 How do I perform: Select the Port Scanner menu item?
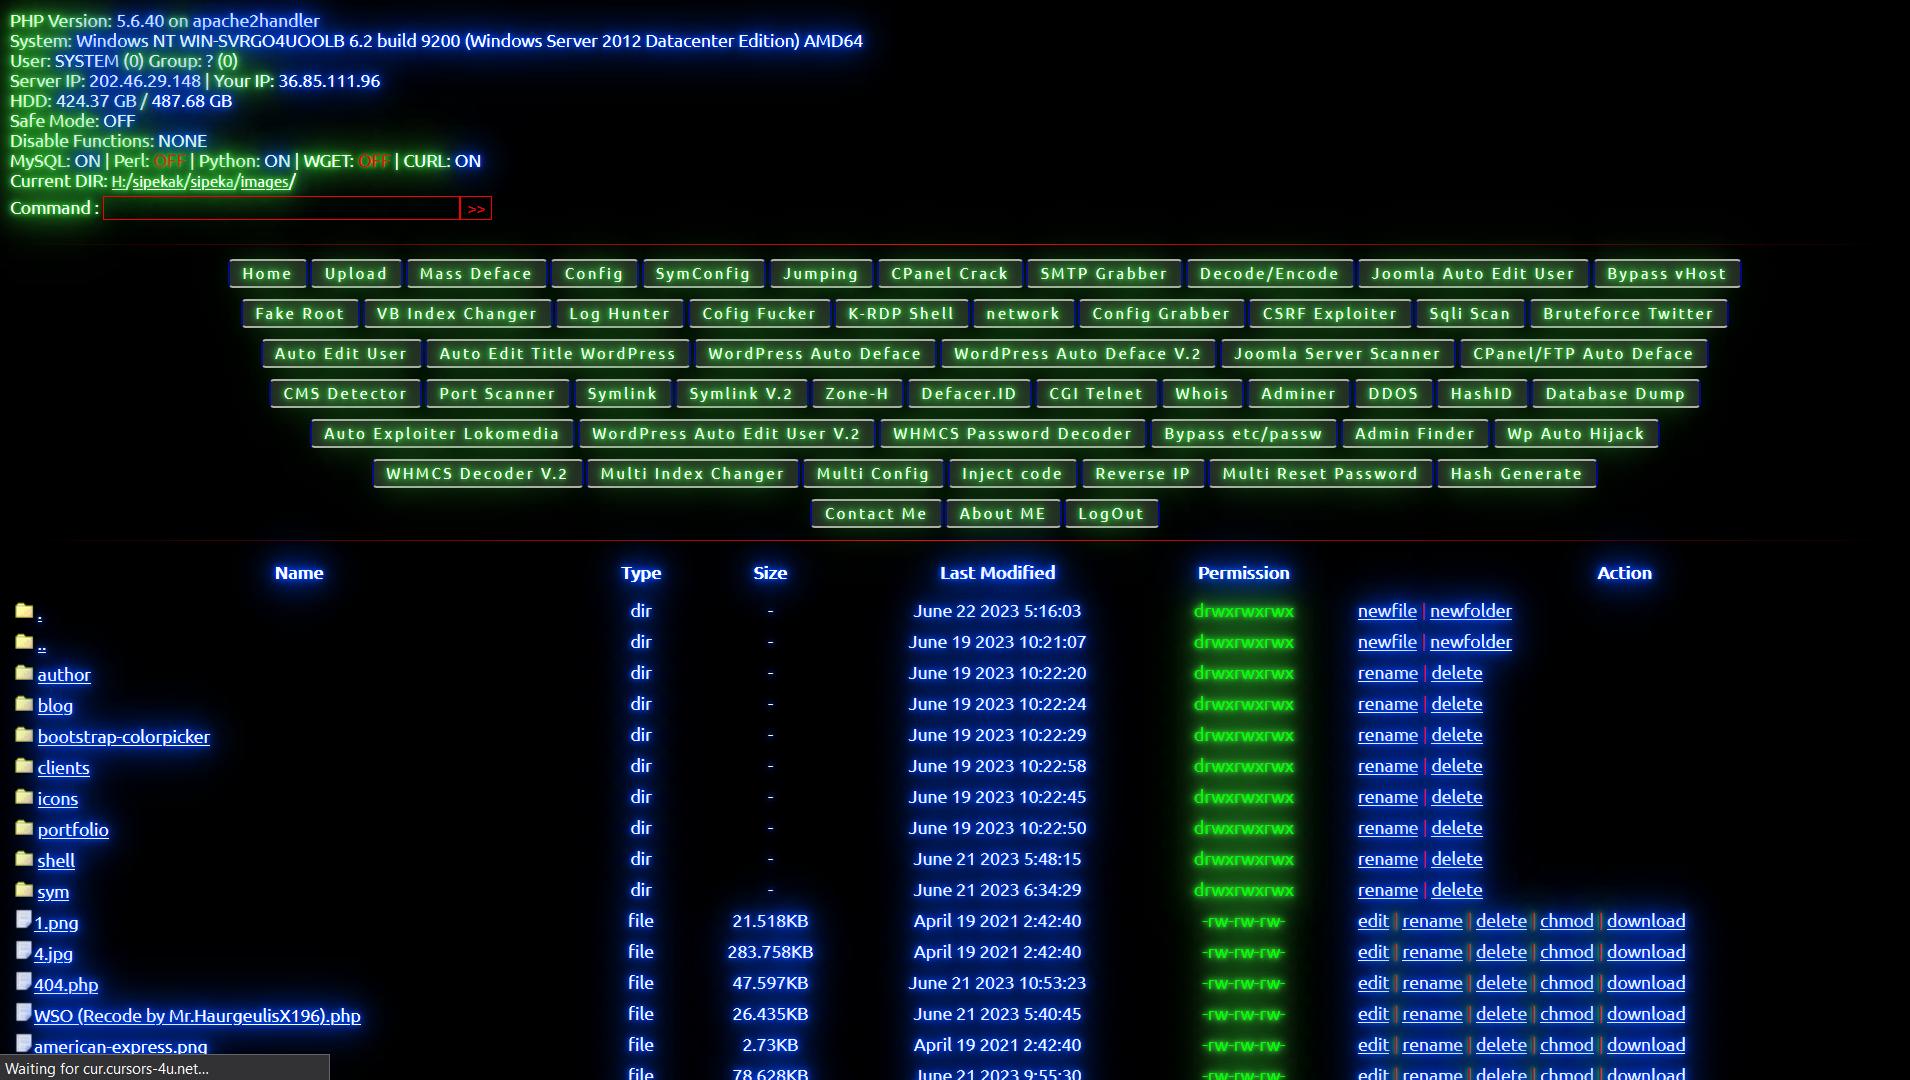(x=497, y=394)
